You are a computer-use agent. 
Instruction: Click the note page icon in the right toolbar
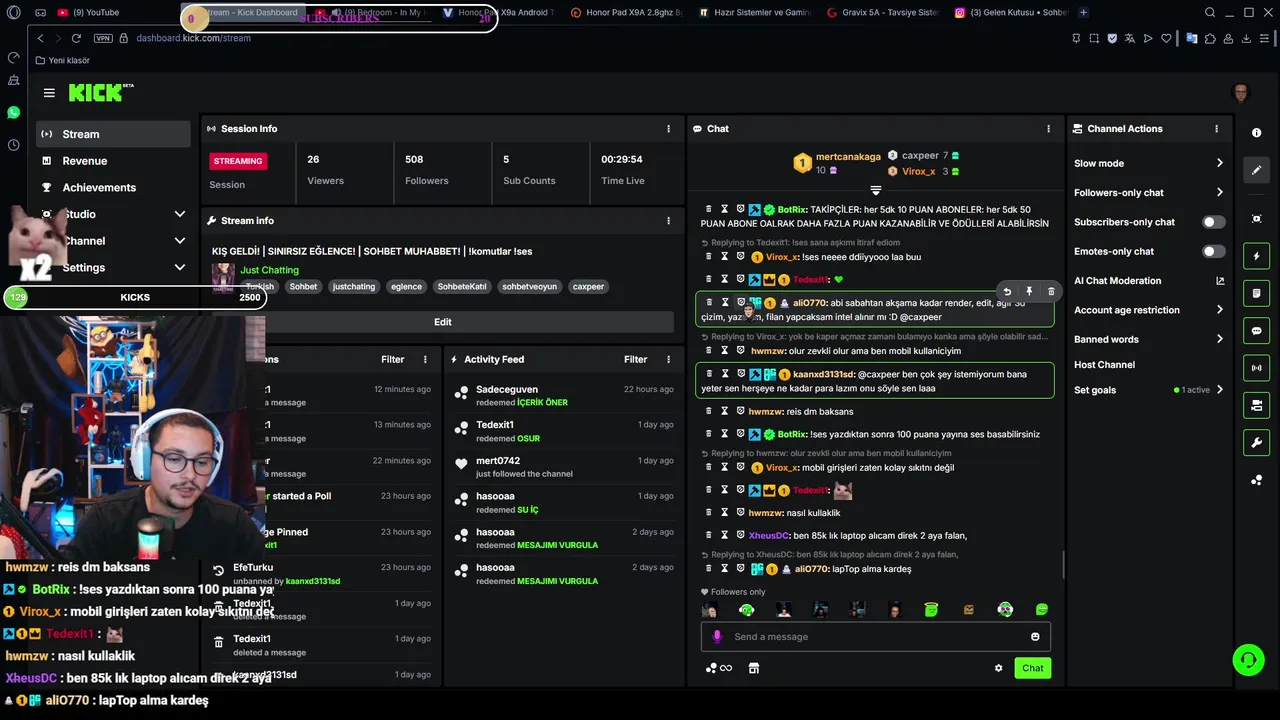click(1257, 293)
